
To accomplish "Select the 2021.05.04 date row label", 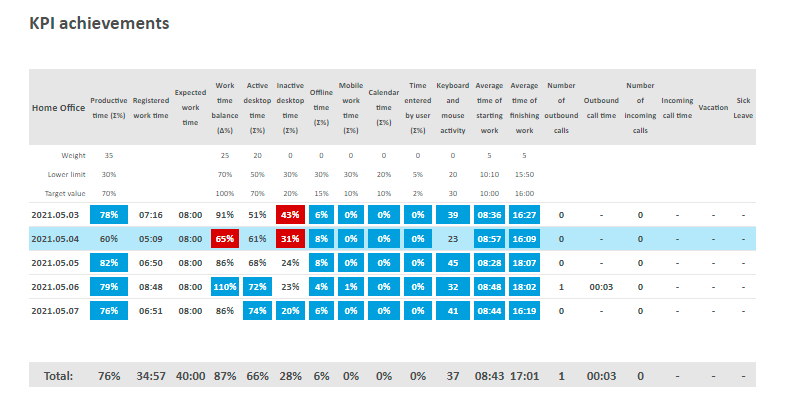I will point(54,239).
